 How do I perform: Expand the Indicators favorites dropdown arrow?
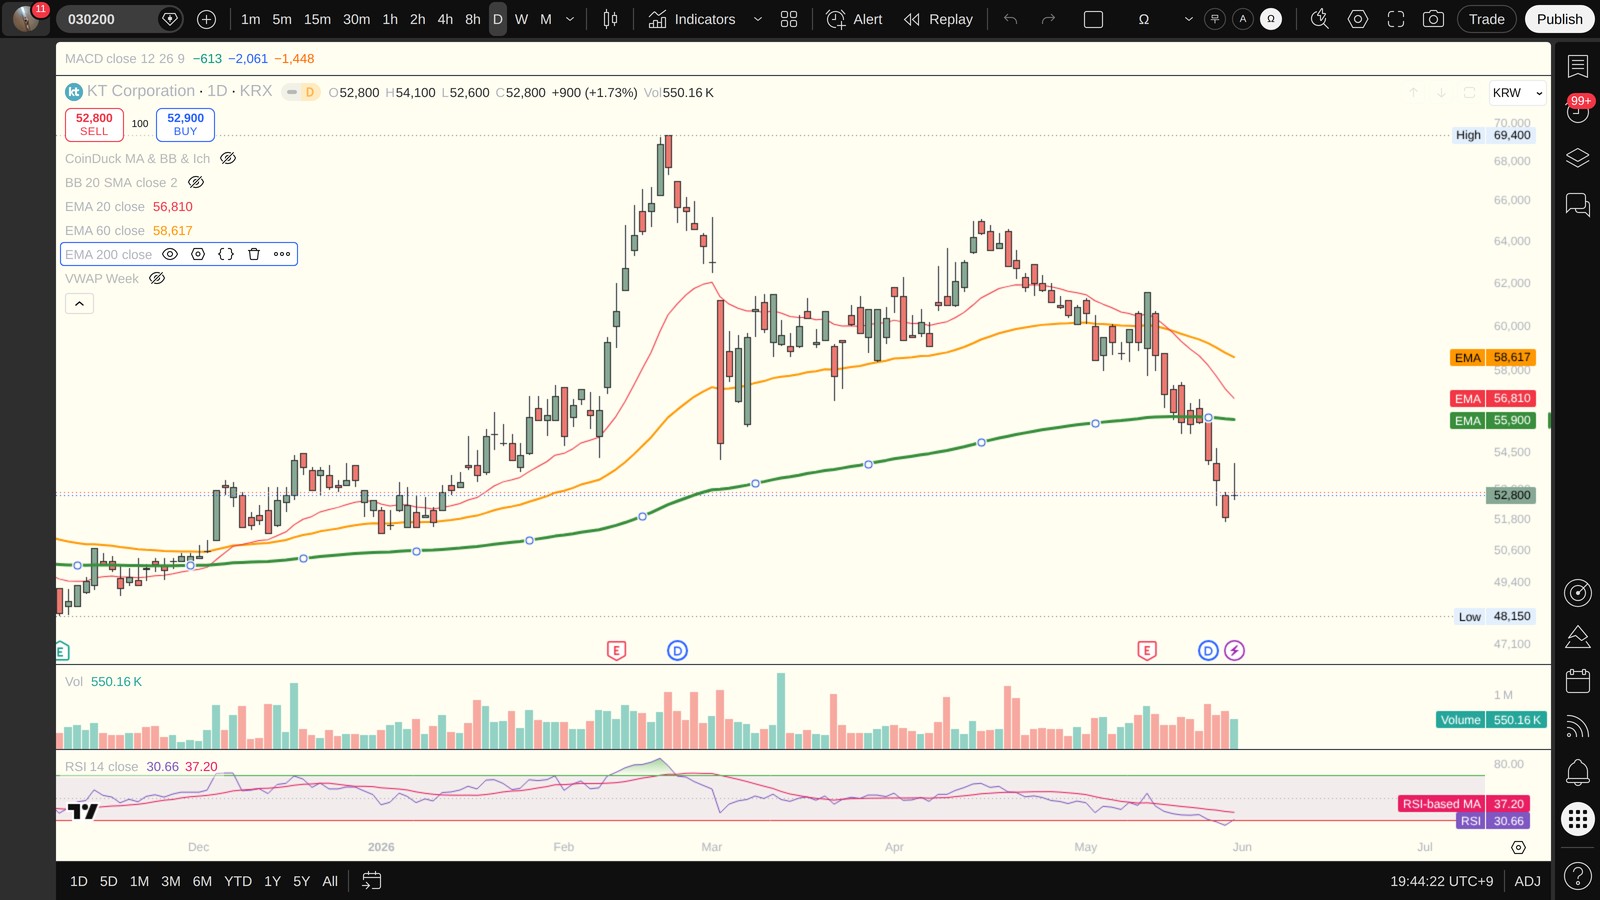pos(757,19)
